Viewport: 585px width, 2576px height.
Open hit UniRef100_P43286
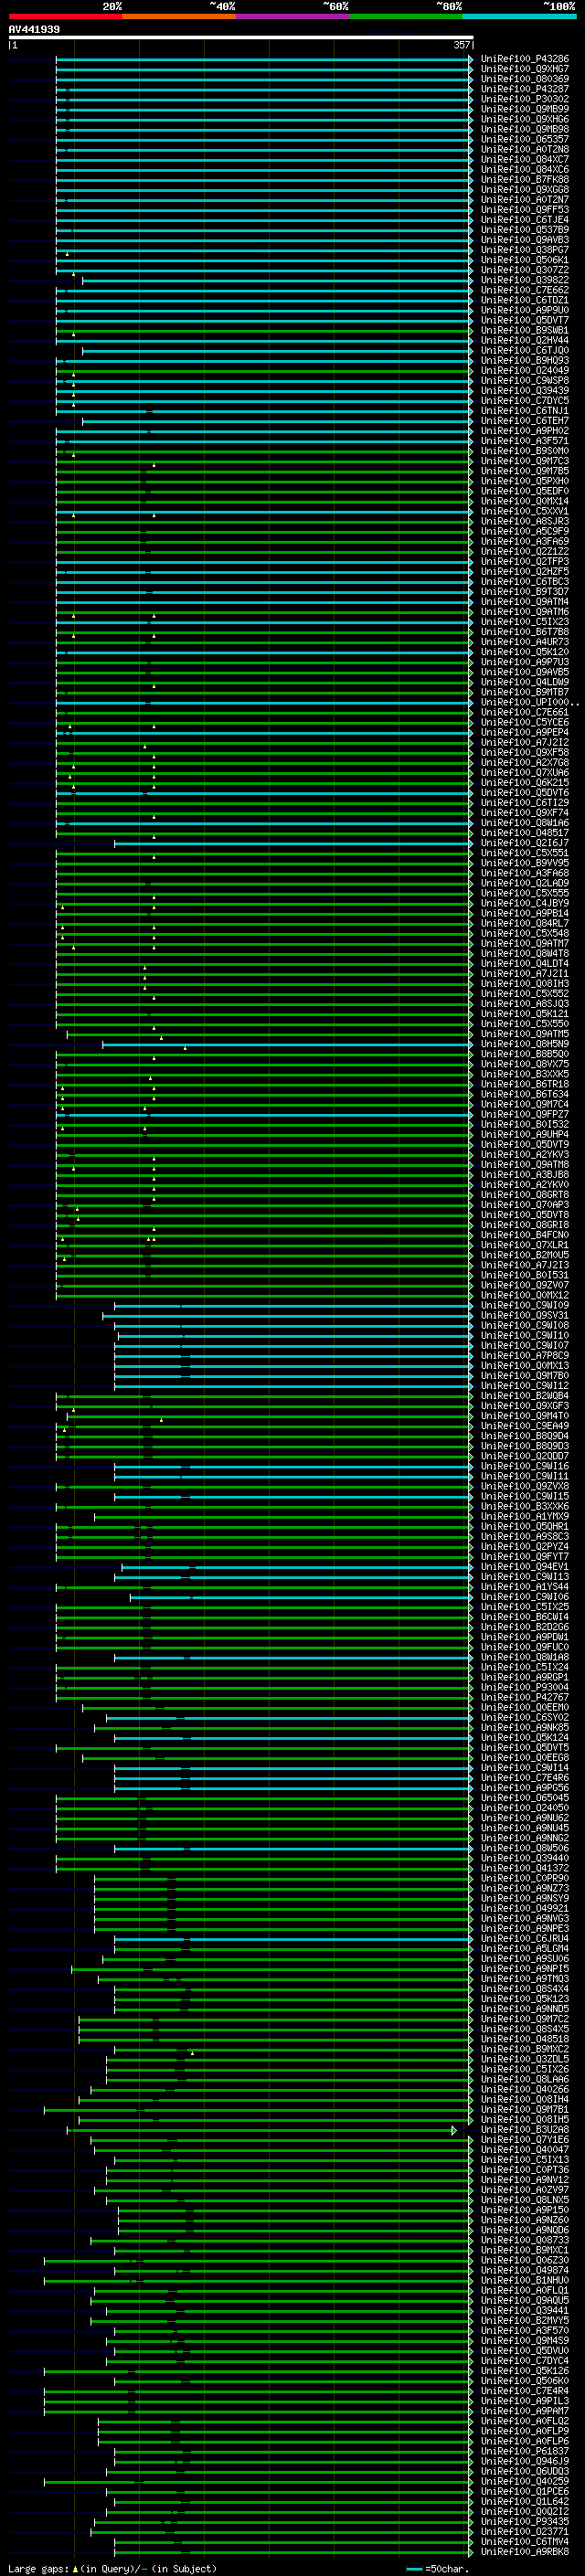click(x=525, y=59)
